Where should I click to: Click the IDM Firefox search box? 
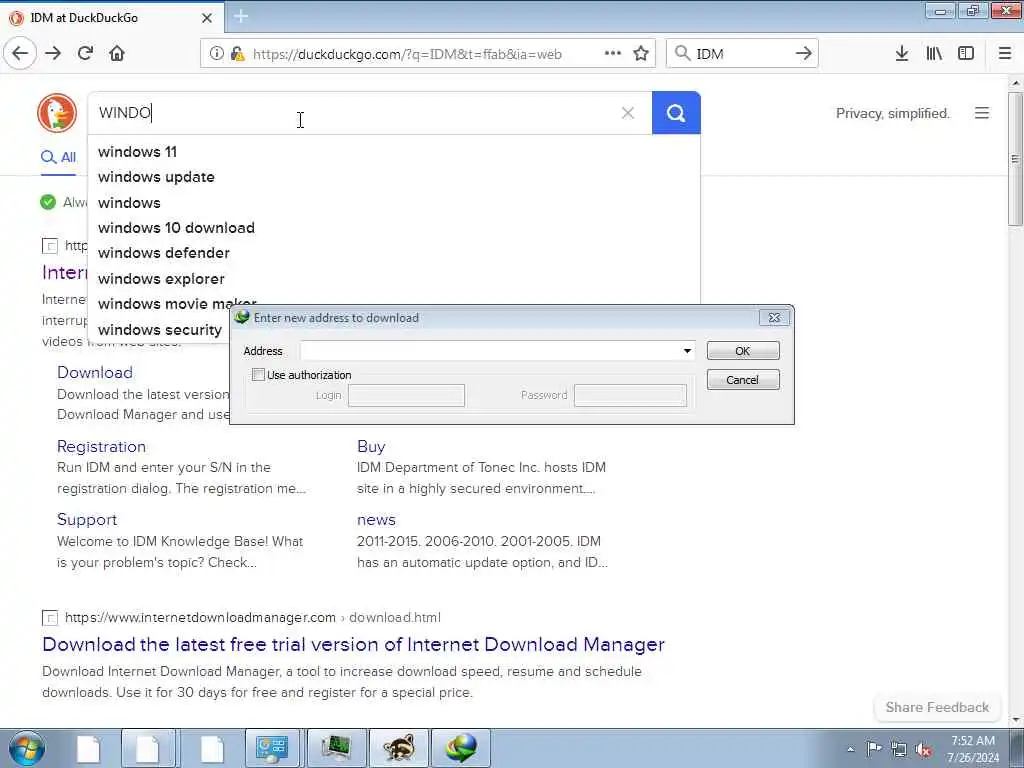[742, 54]
